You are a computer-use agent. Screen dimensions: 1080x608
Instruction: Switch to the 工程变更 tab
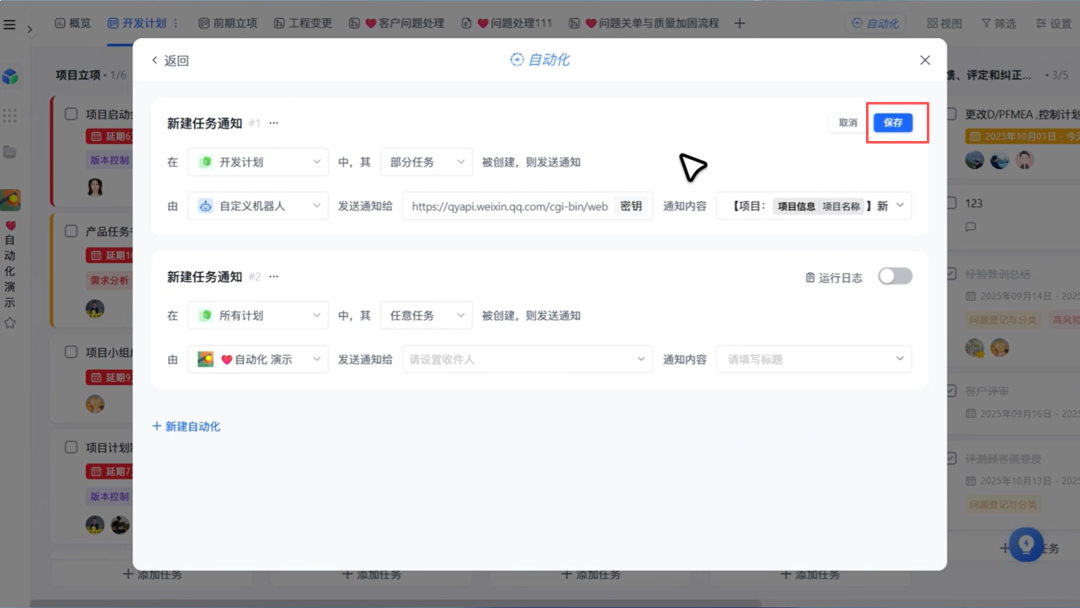tap(303, 23)
